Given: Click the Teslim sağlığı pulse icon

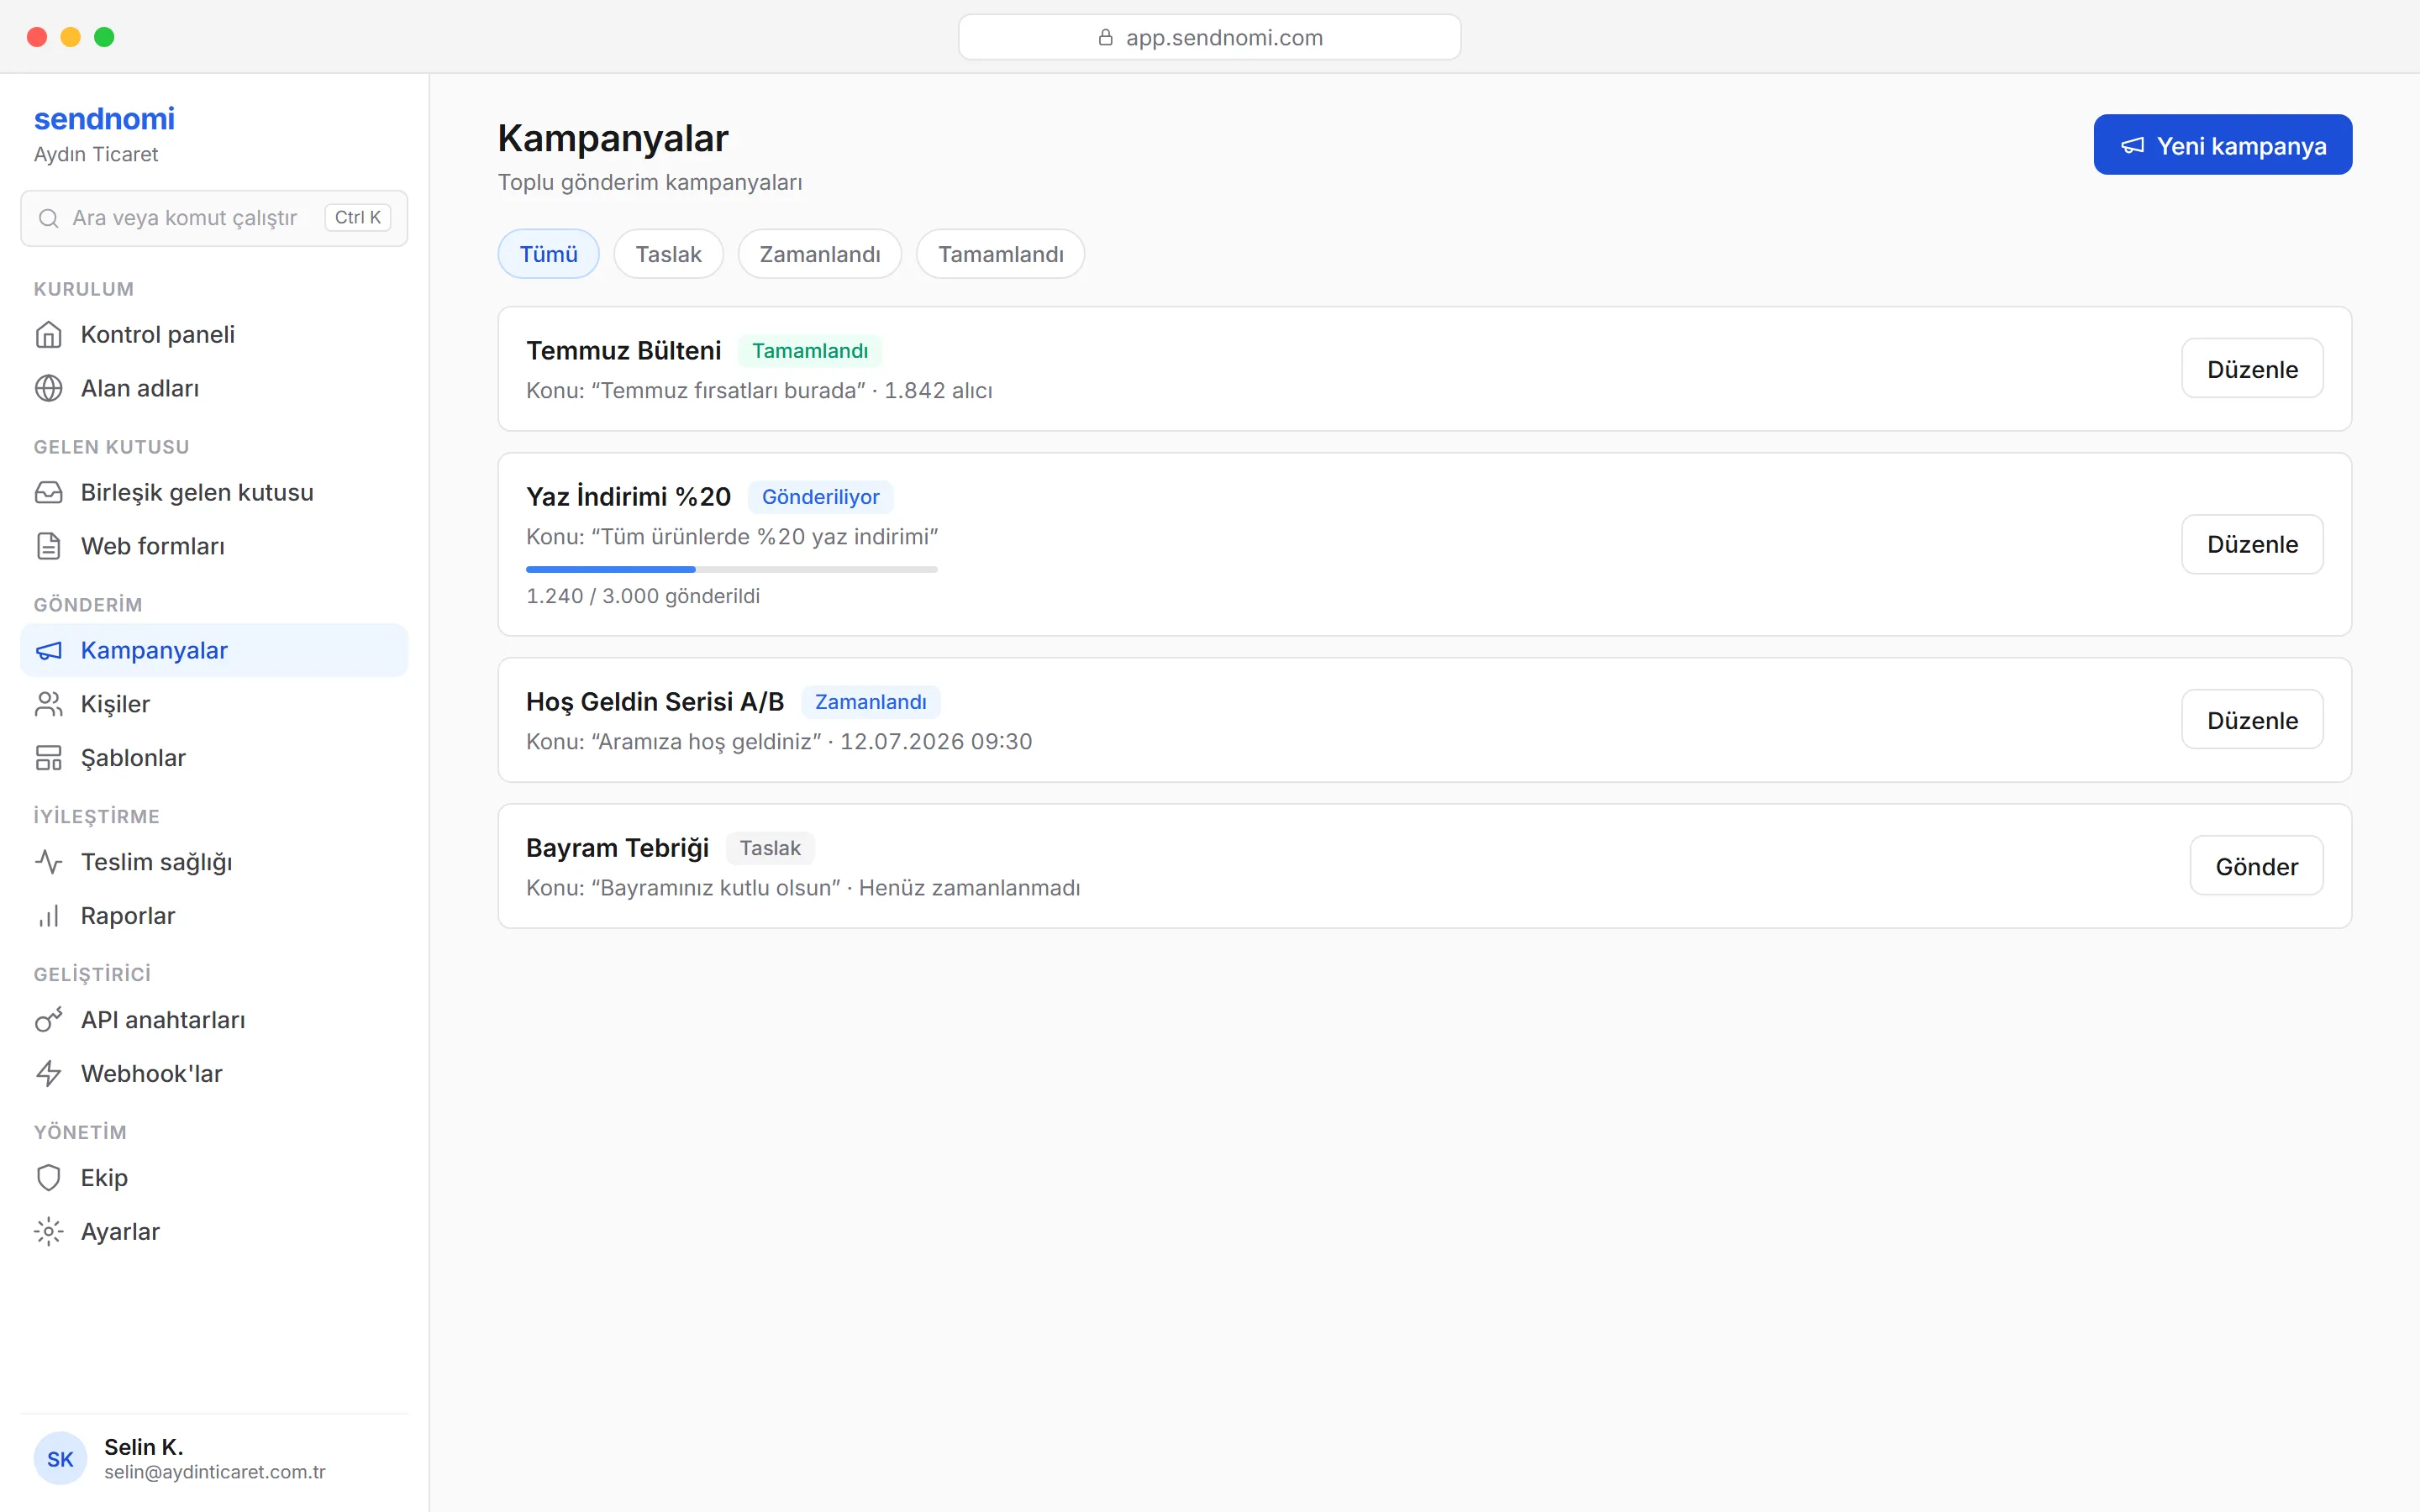Looking at the screenshot, I should pyautogui.click(x=48, y=862).
